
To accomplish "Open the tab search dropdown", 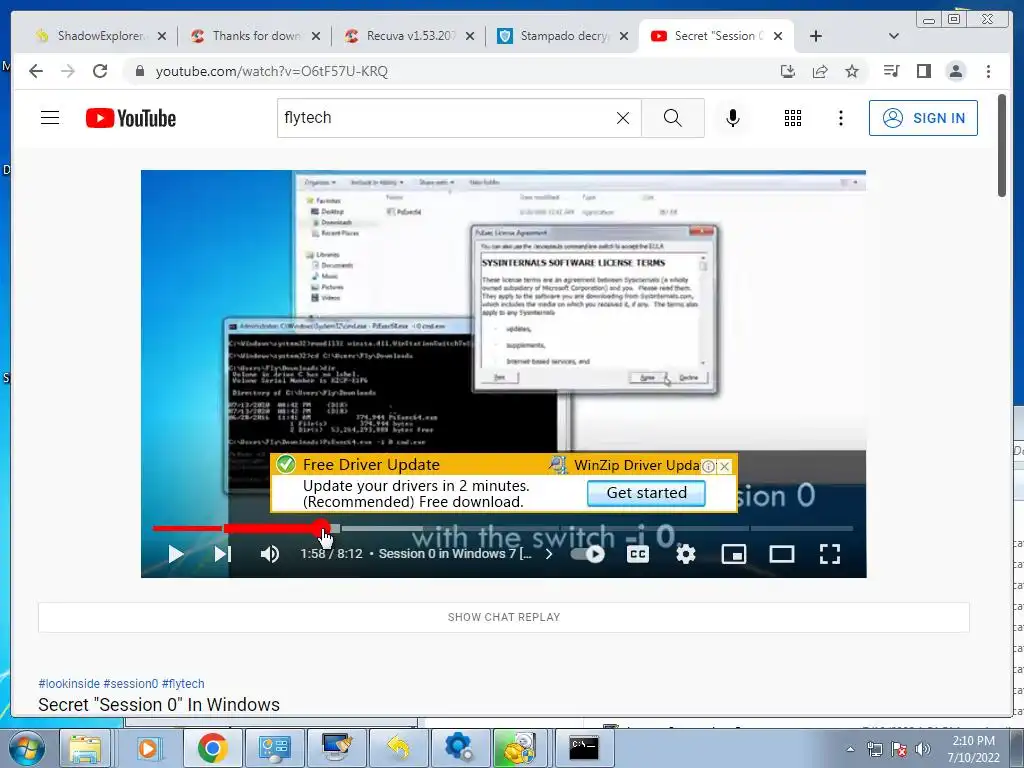I will (x=894, y=36).
